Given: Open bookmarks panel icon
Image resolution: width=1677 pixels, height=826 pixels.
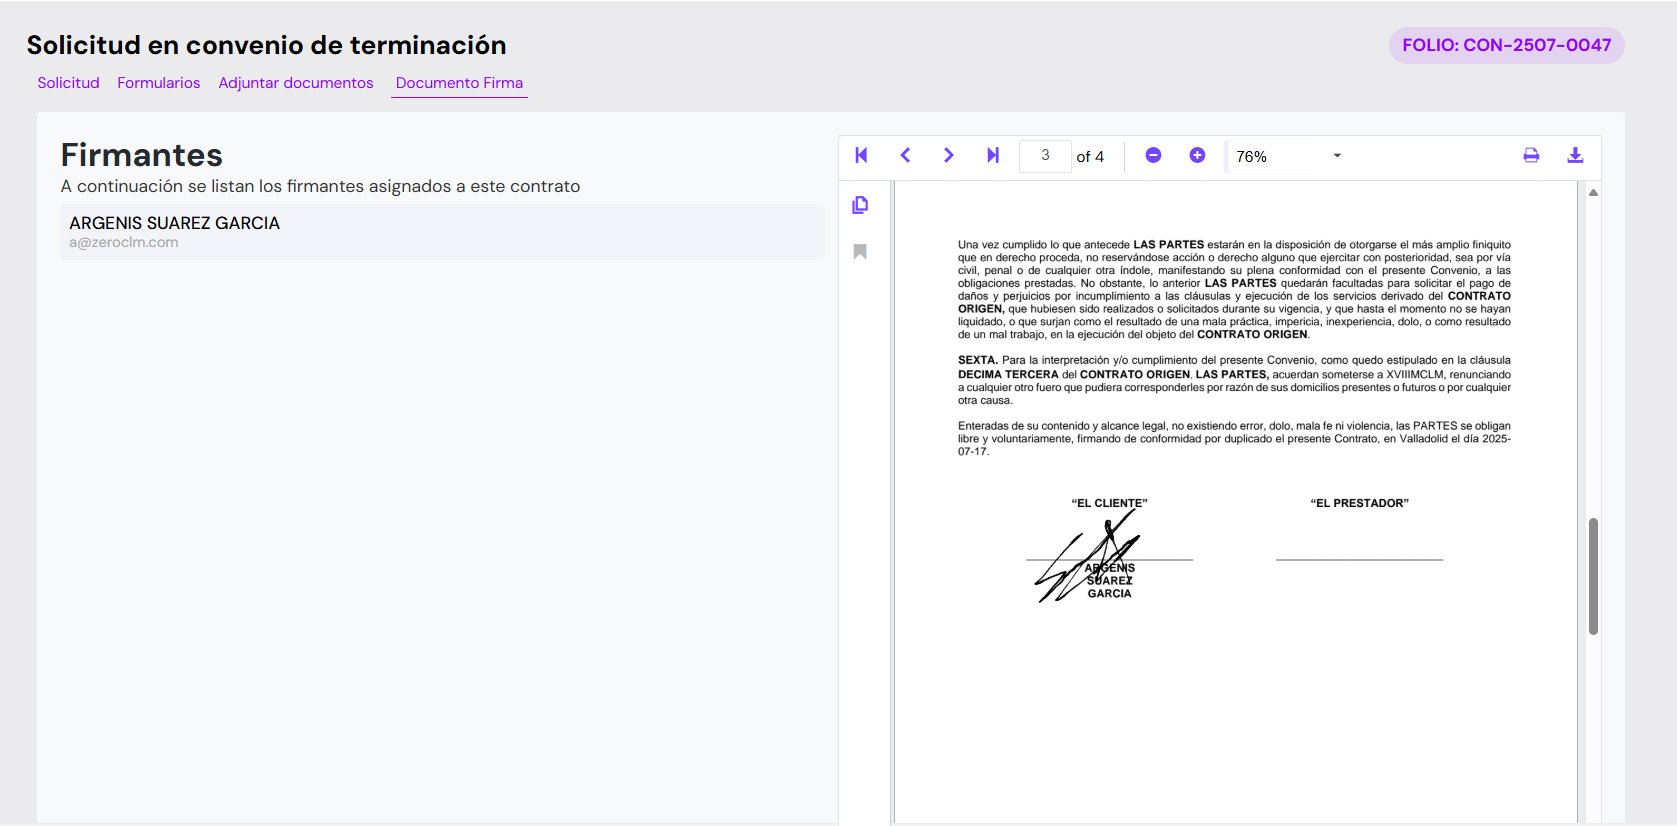Looking at the screenshot, I should pos(860,252).
